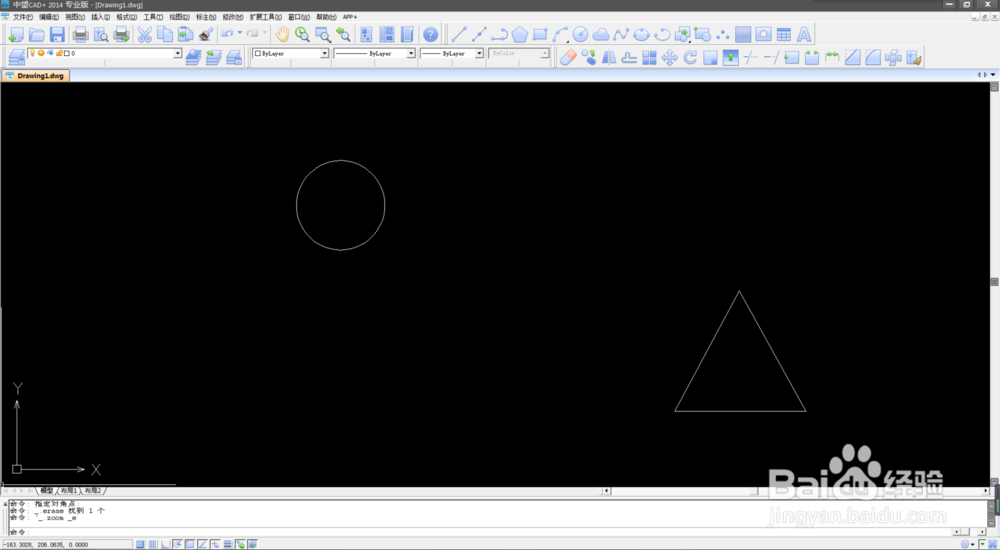
Task: Open Print Preview icon
Action: [x=101, y=34]
